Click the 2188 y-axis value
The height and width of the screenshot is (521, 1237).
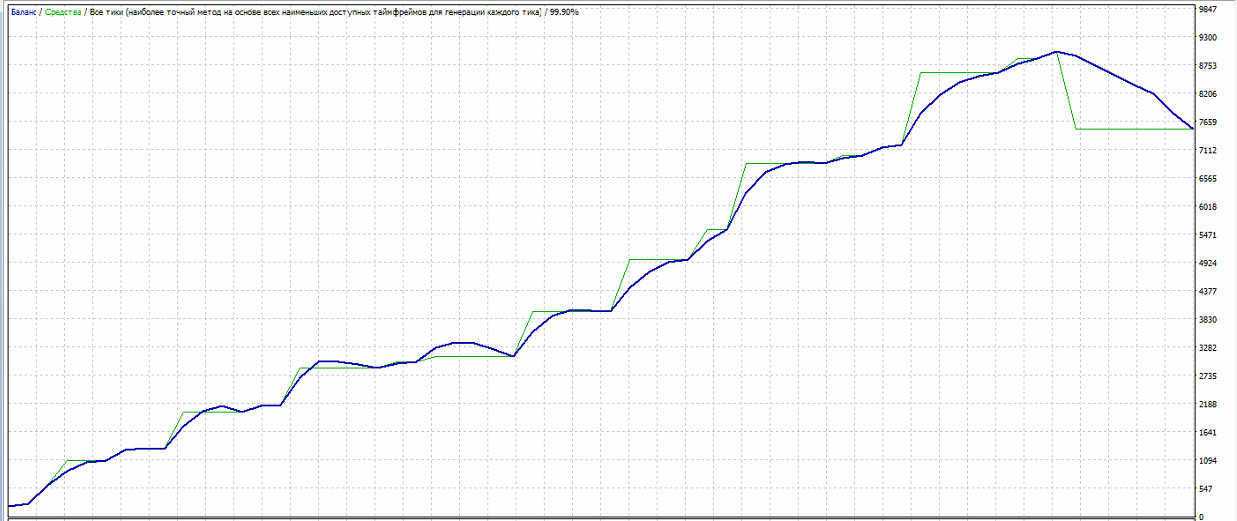(1207, 405)
